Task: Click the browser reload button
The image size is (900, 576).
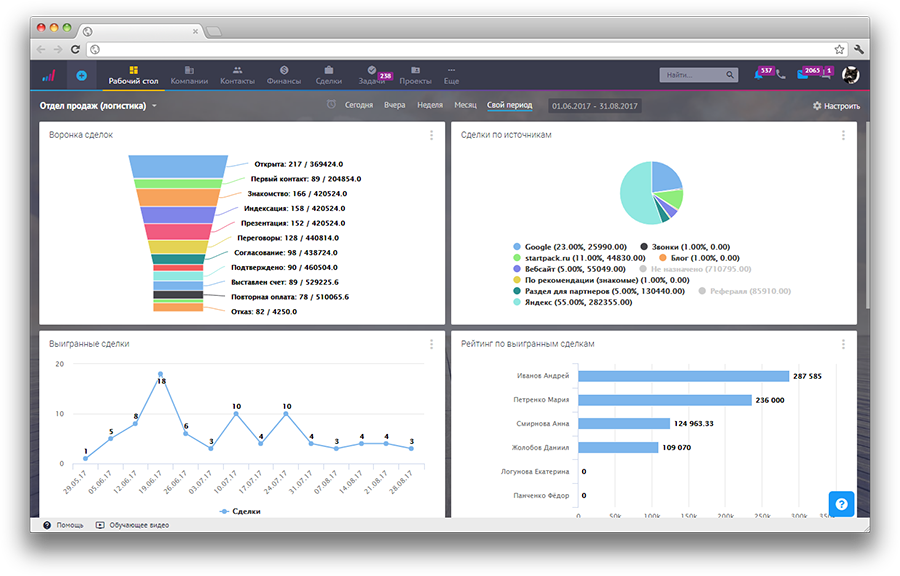Action: click(75, 48)
